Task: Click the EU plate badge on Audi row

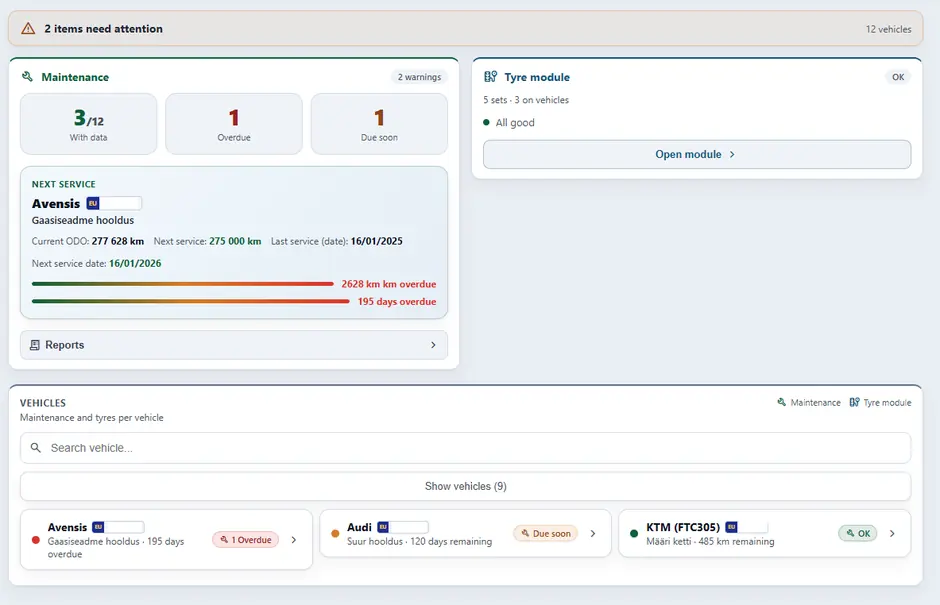Action: [402, 527]
